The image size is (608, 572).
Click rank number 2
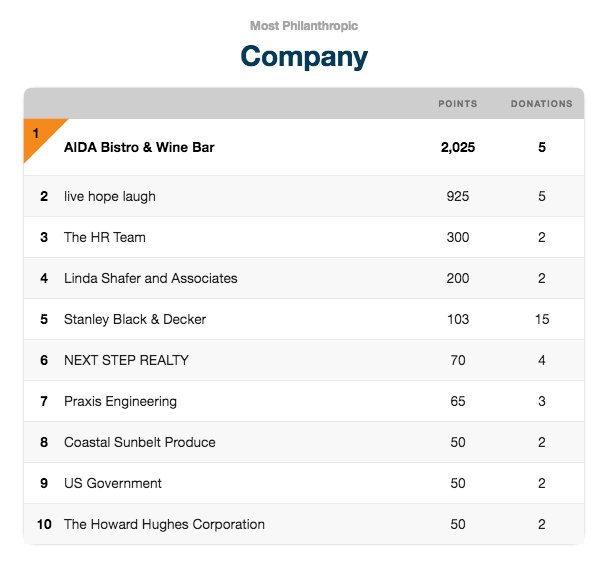tap(44, 196)
